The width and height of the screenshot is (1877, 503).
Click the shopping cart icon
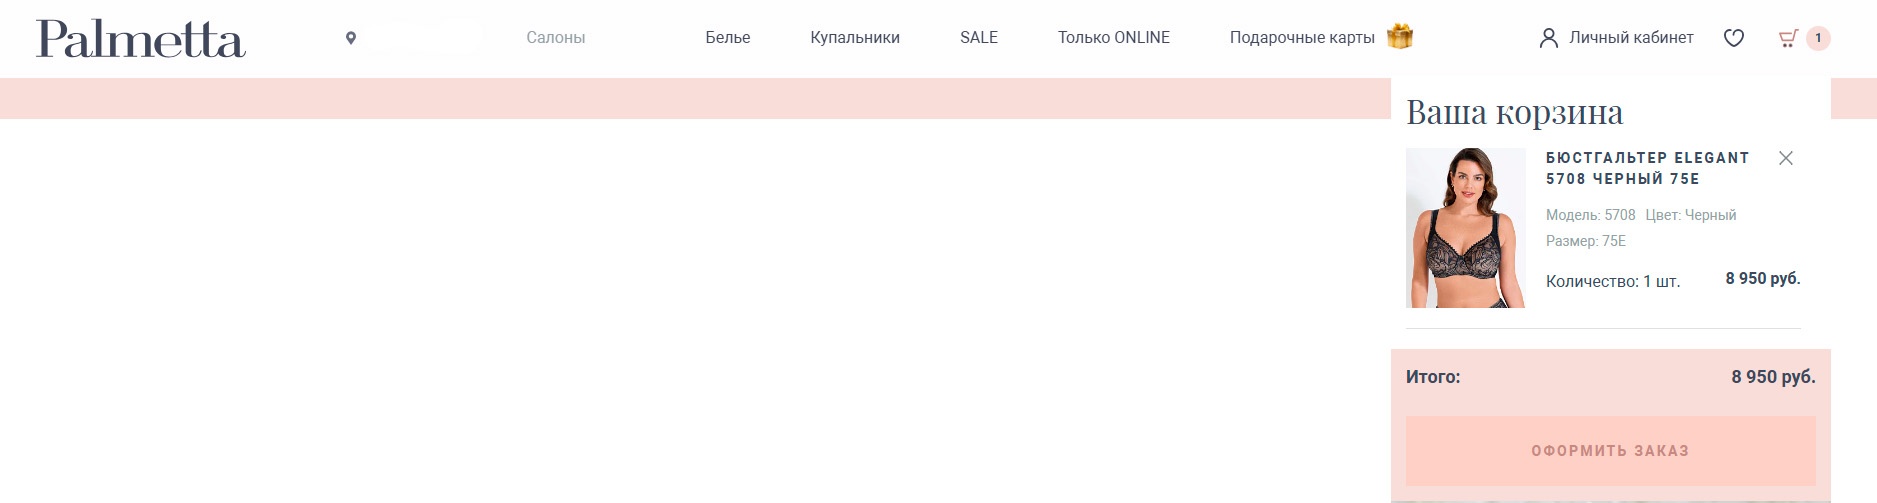[1788, 38]
